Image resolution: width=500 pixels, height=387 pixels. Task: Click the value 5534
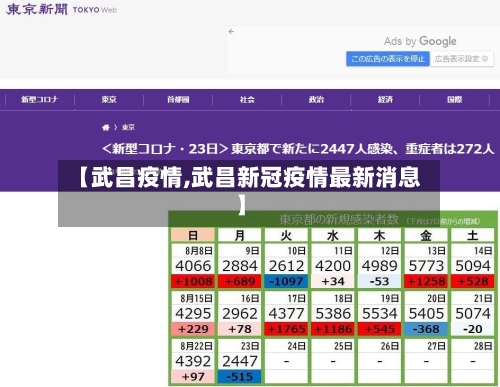coord(380,314)
